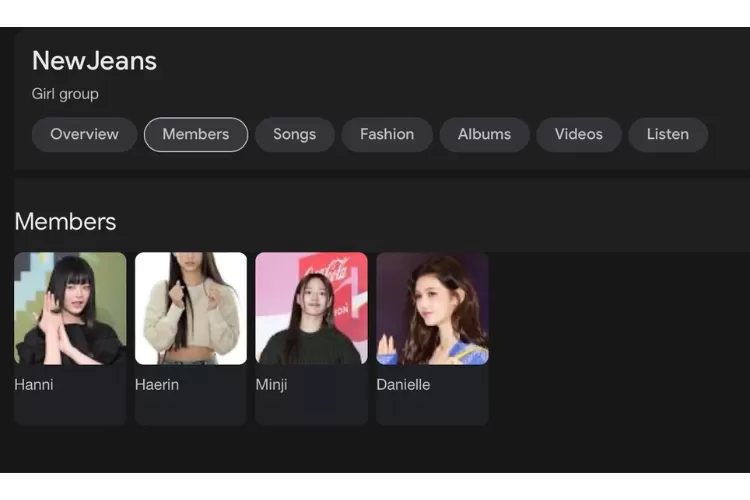
Task: Open Danielle's member photo
Action: tap(432, 309)
